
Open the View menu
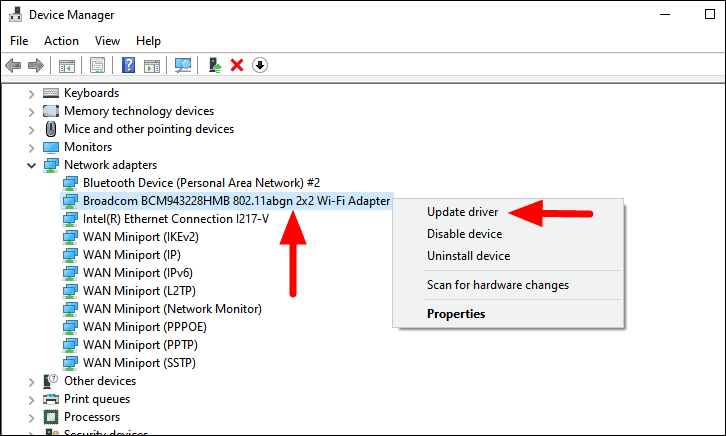click(x=107, y=41)
